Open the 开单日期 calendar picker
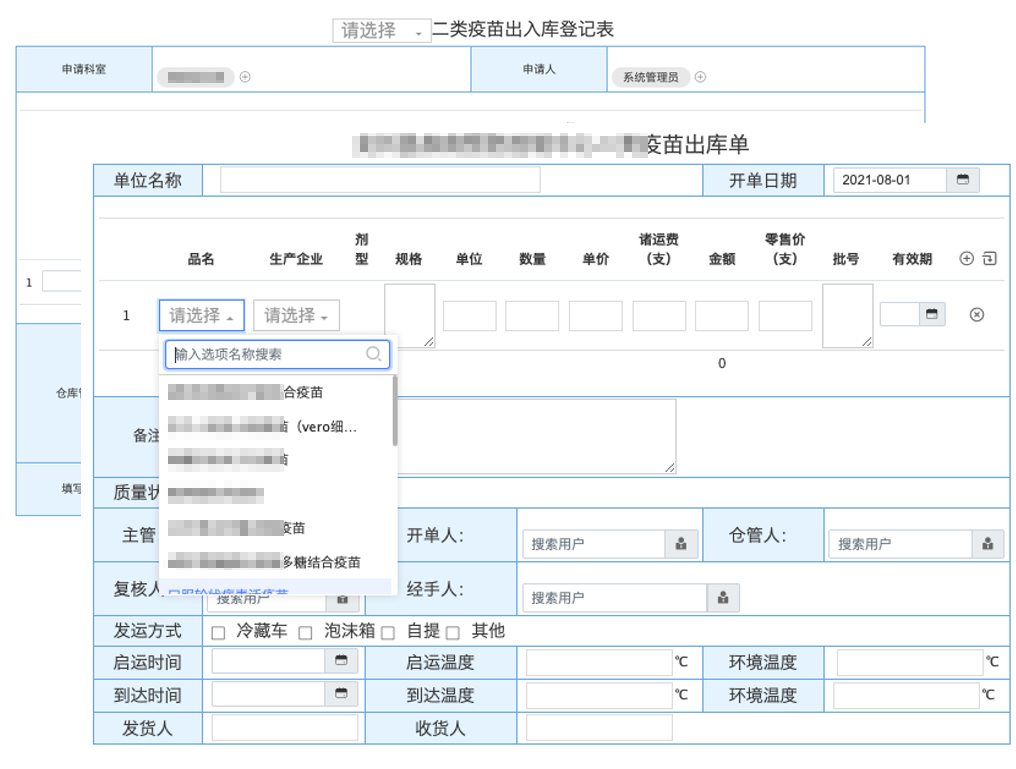Image resolution: width=1016 pixels, height=769 pixels. tap(963, 180)
